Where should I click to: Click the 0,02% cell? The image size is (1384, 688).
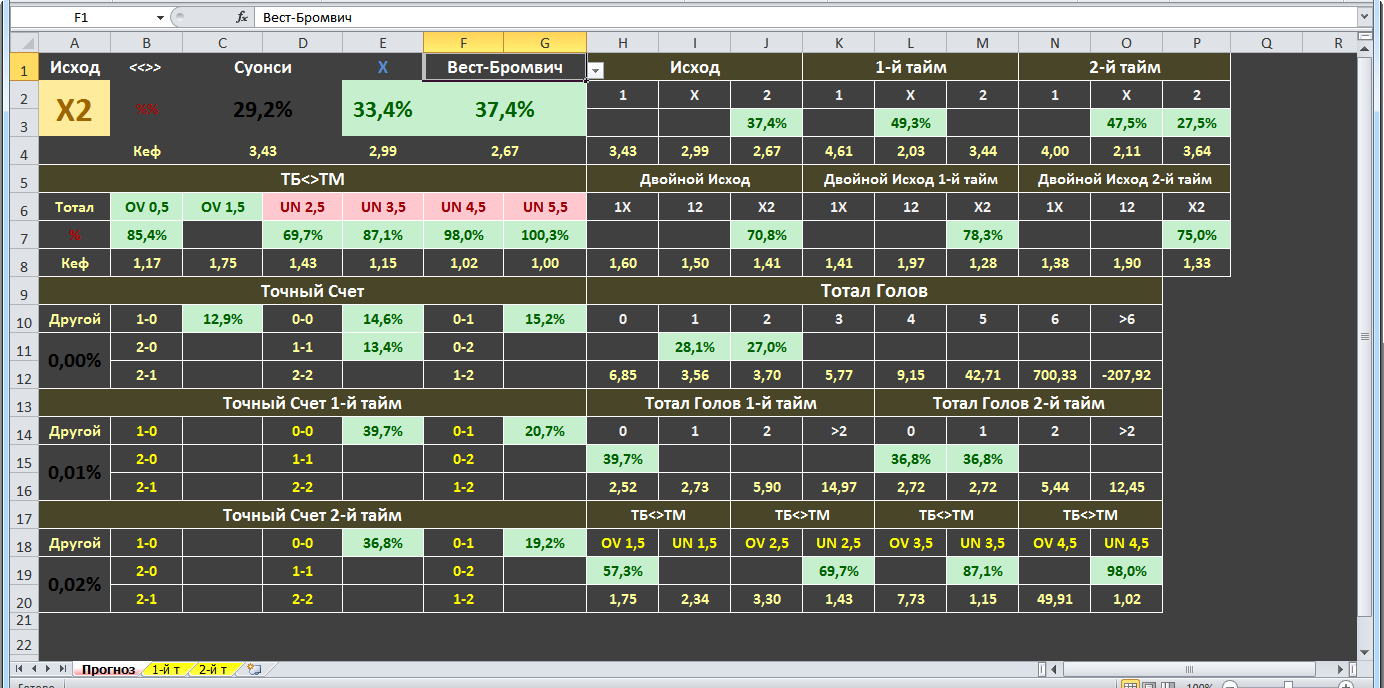click(75, 585)
